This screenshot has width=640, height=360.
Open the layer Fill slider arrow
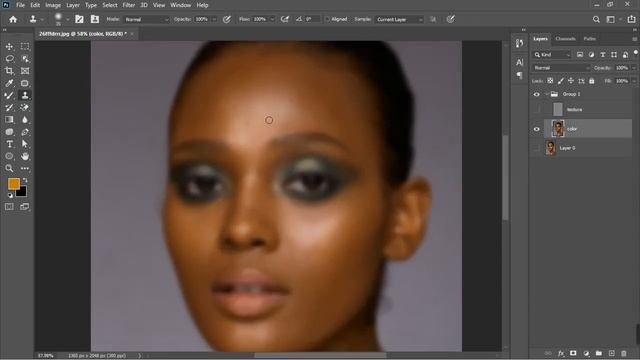pyautogui.click(x=634, y=81)
